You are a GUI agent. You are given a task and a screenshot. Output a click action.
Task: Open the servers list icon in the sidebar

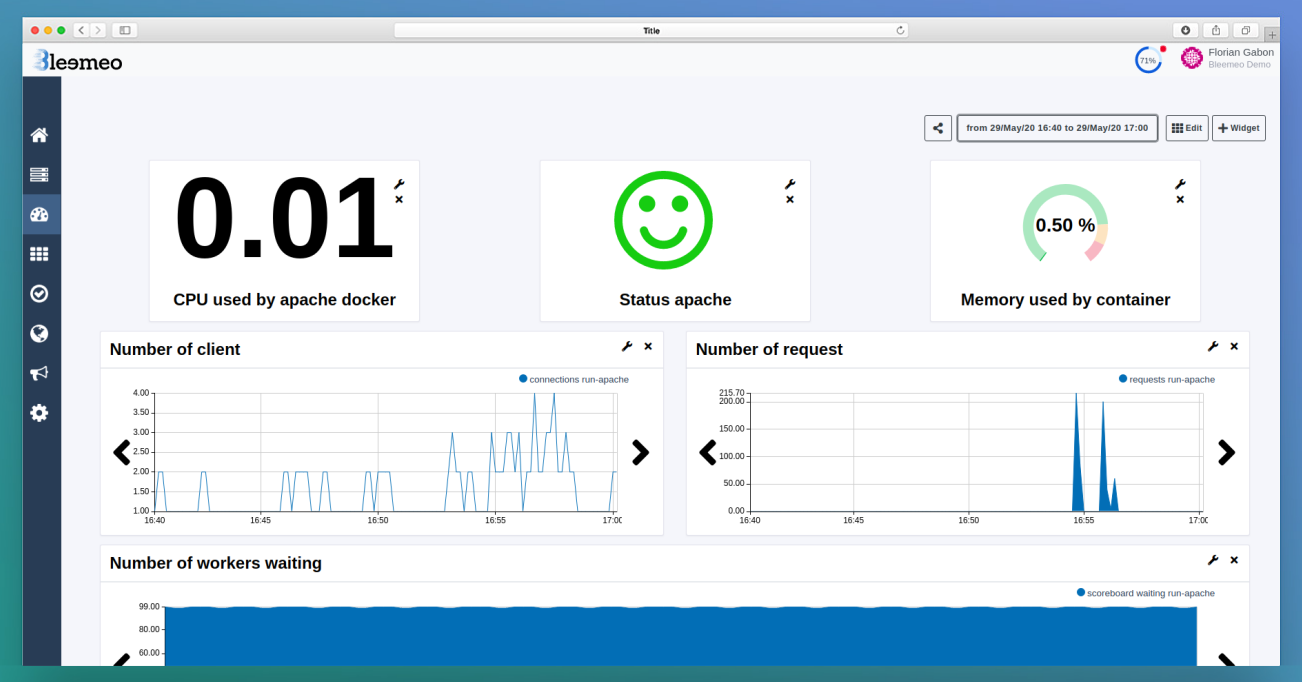coord(39,174)
